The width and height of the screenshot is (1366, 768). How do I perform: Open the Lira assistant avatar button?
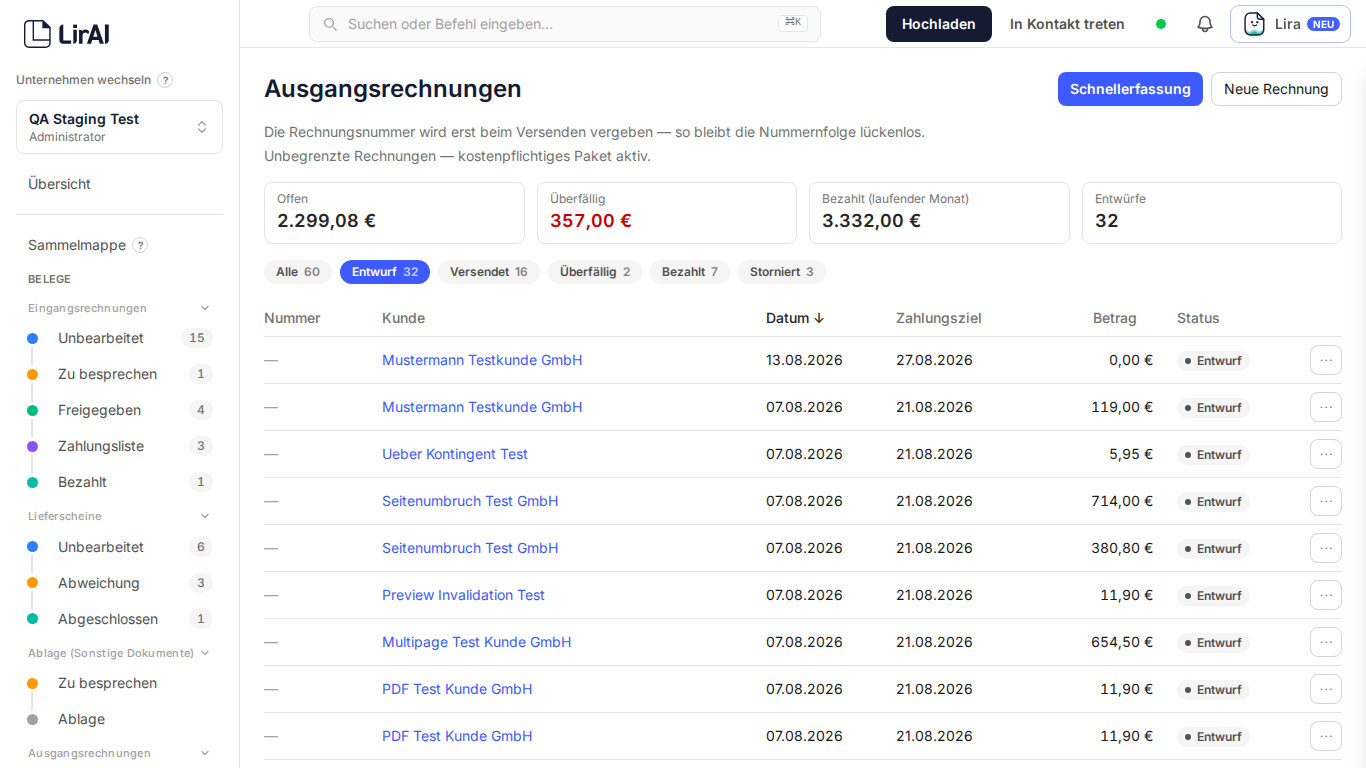(1290, 24)
